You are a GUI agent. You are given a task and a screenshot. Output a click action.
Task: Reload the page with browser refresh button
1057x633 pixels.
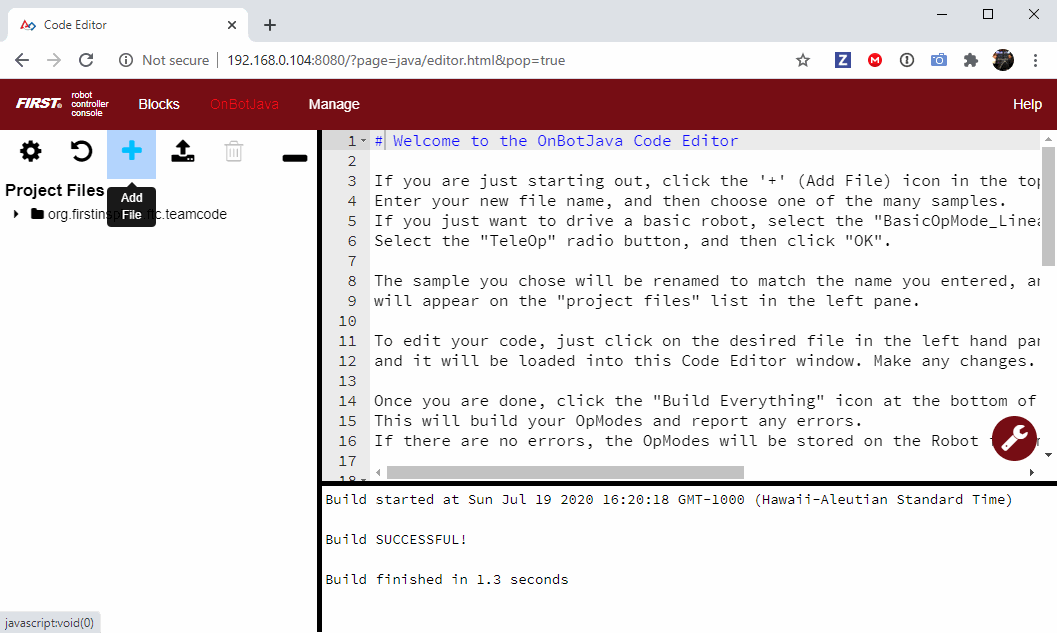click(x=86, y=60)
